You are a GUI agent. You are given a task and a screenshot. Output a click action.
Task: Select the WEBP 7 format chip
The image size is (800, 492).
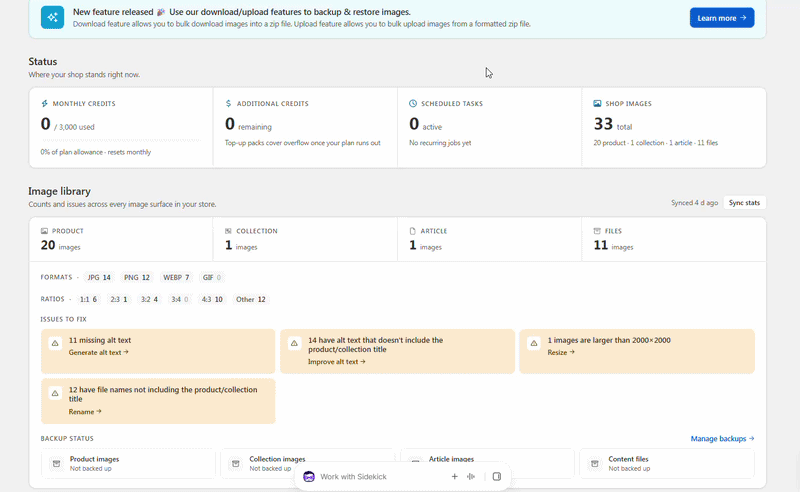(x=177, y=278)
